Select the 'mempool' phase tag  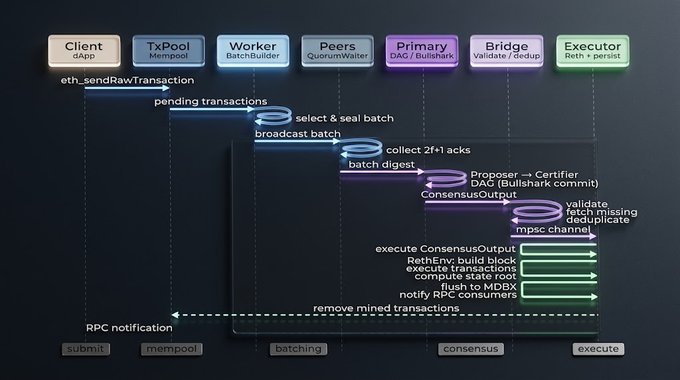pos(171,349)
